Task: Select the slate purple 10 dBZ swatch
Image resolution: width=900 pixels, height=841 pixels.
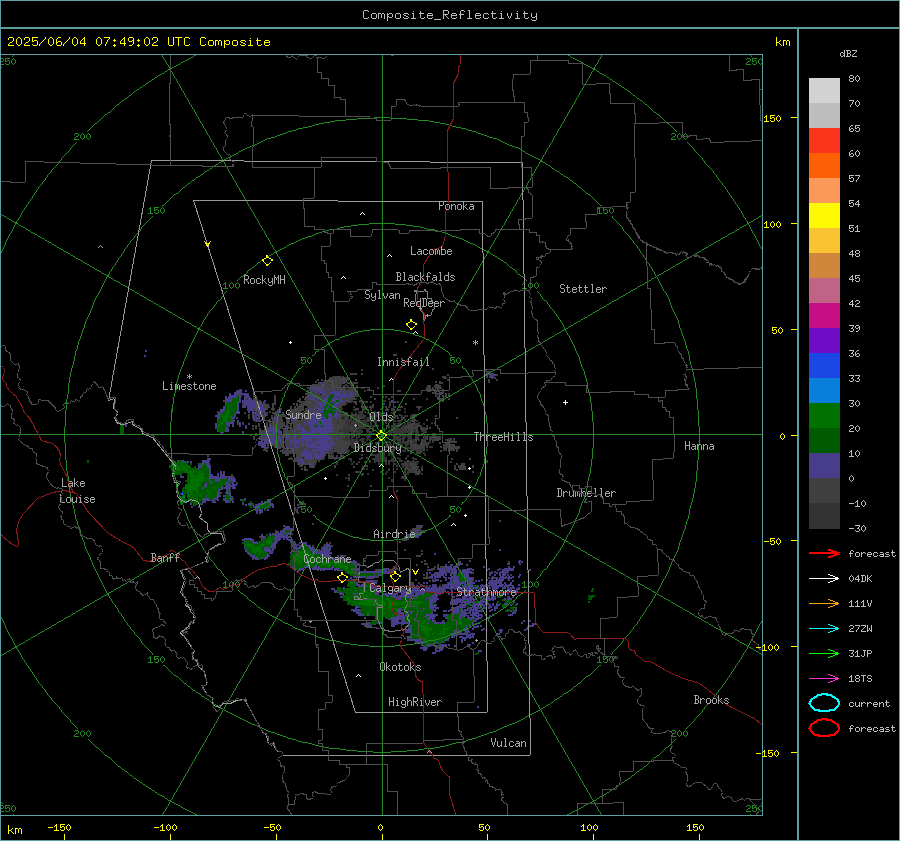Action: pos(824,466)
